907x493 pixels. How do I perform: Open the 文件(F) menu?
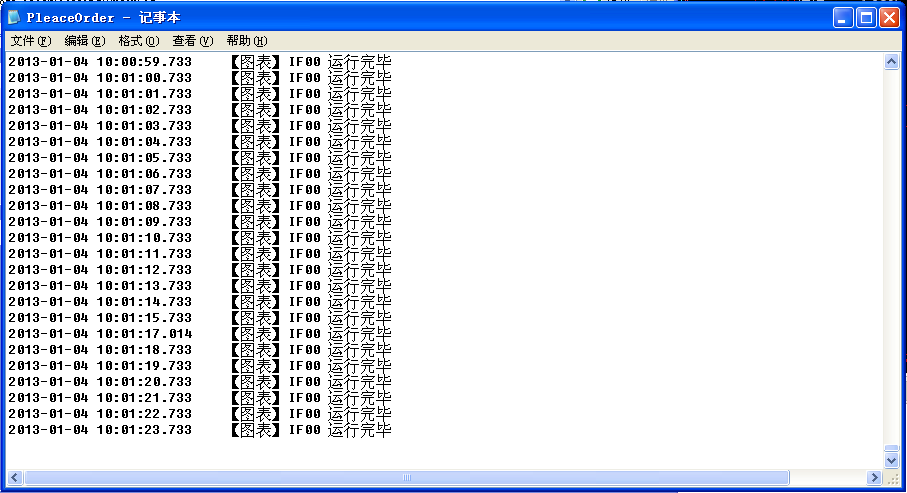[31, 41]
